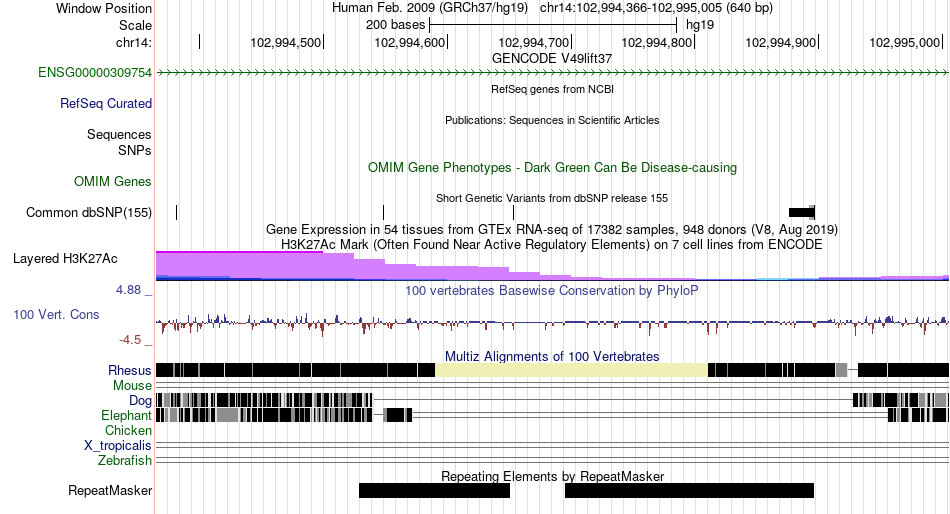Select the Common dbSNP(155) track label
950x514 pixels.
pos(89,213)
